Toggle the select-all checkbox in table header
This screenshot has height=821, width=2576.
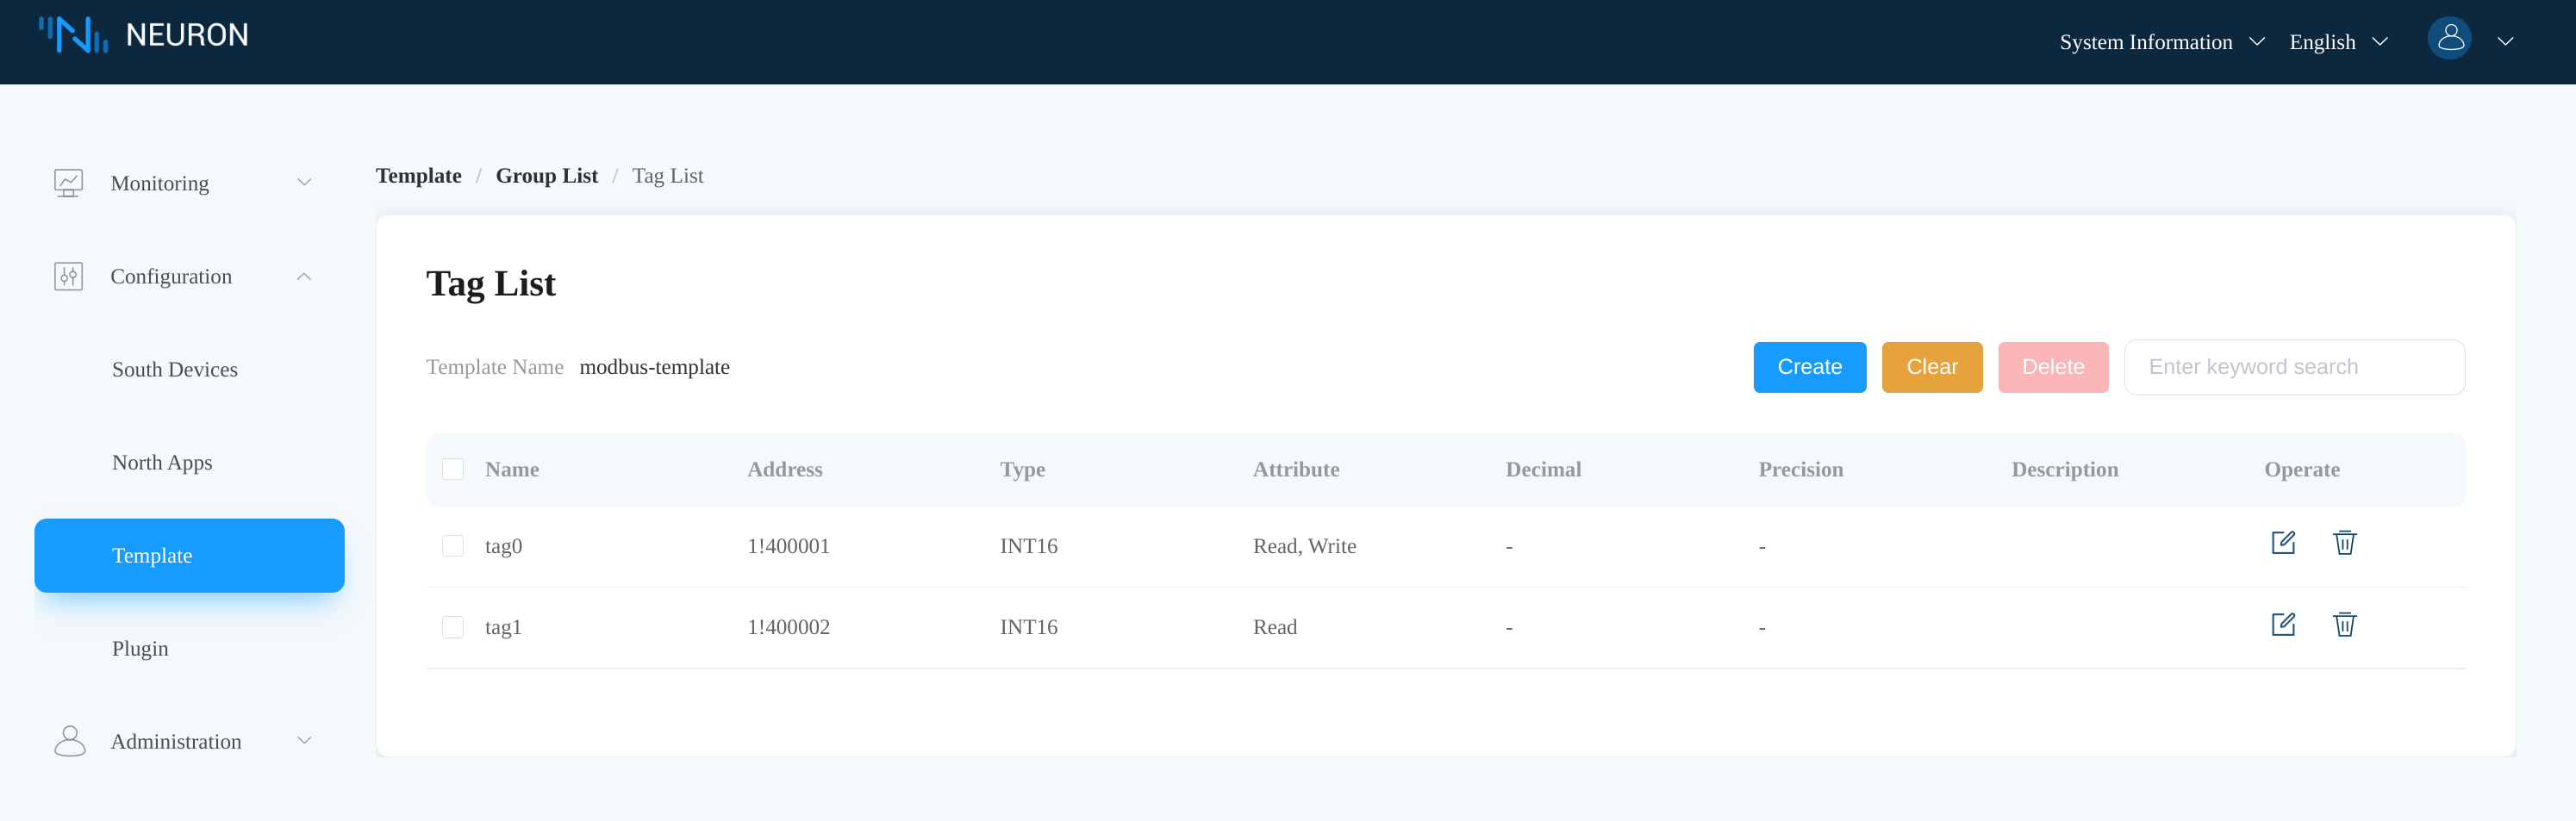point(453,469)
